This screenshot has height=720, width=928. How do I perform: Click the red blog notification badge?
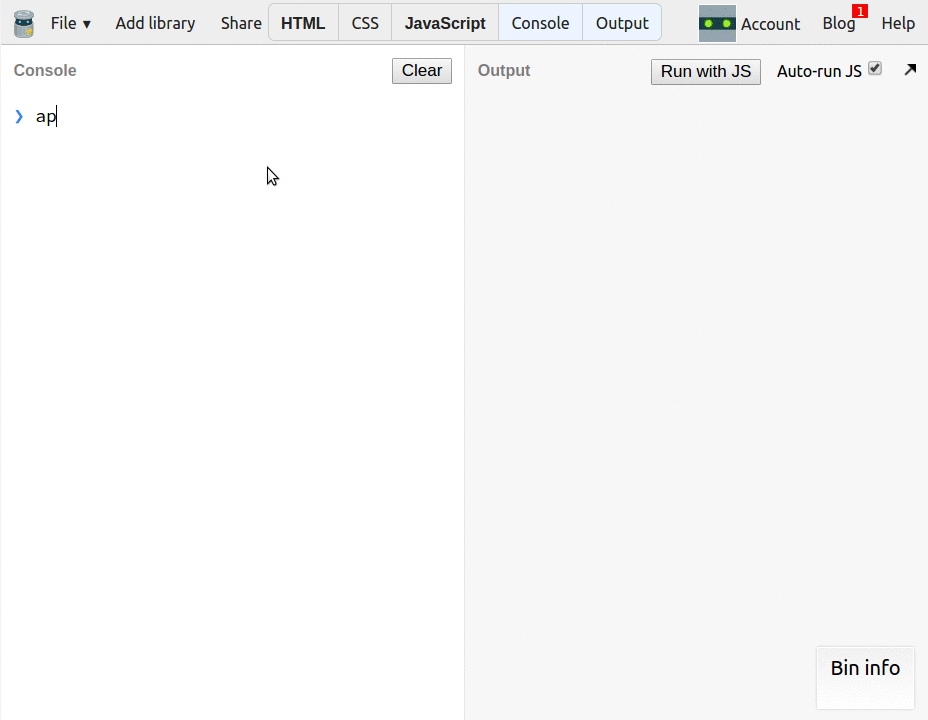click(860, 11)
